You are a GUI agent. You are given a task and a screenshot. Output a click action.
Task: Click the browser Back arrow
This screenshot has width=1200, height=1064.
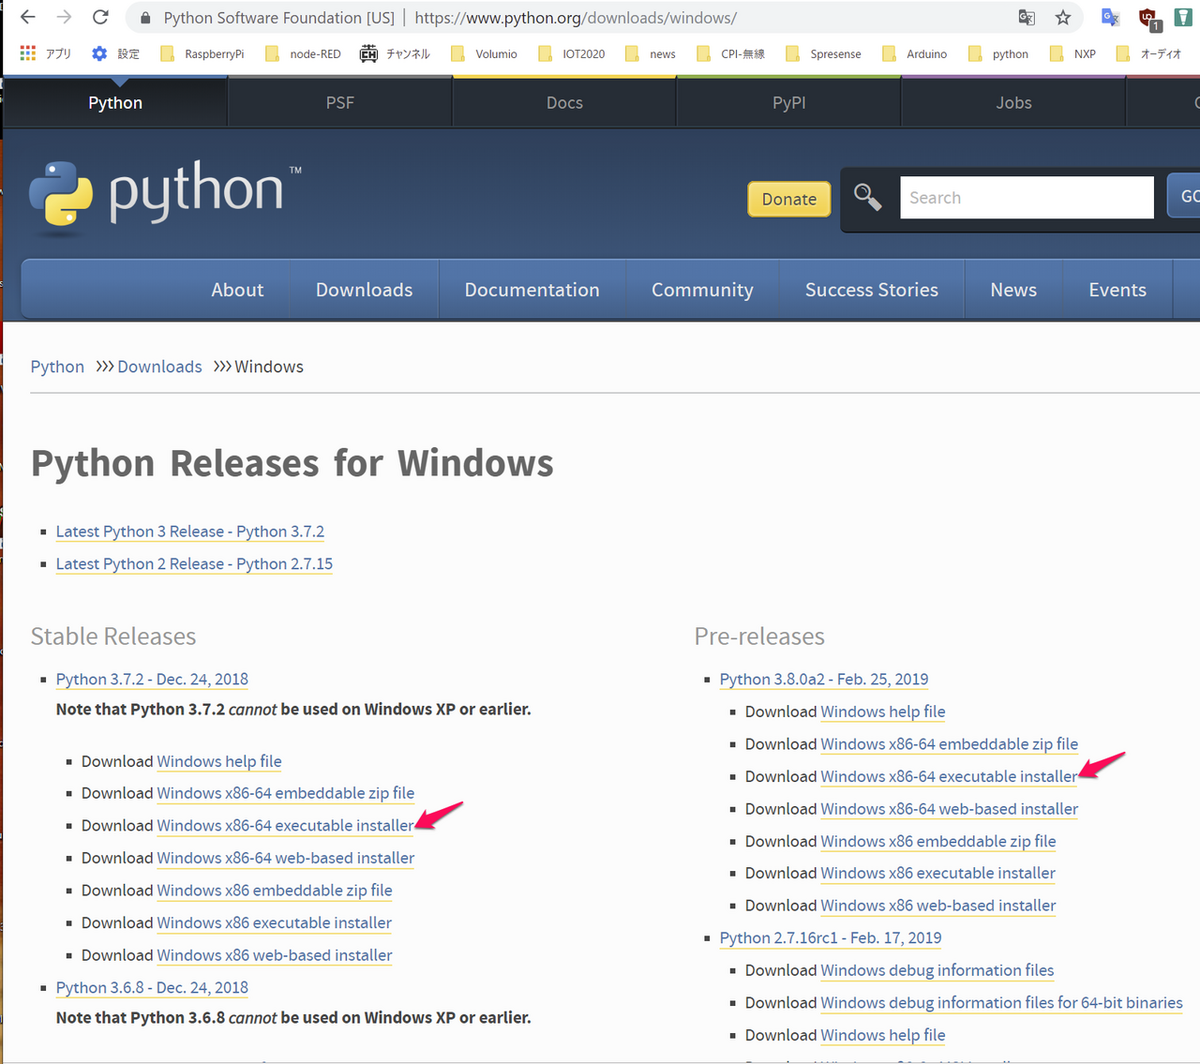coord(28,17)
